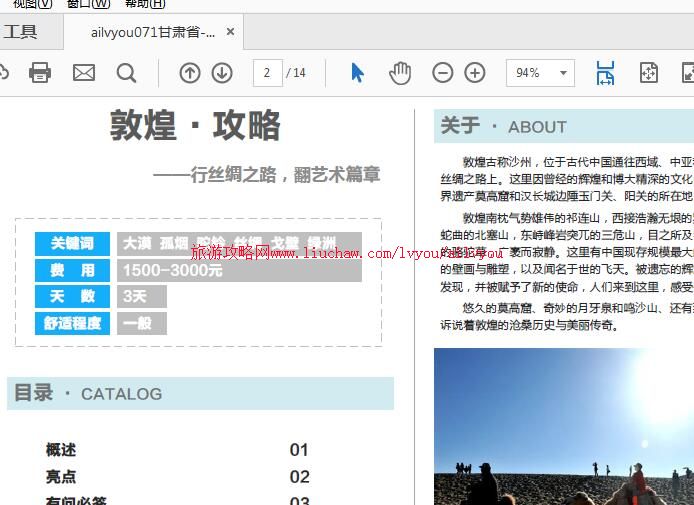Activate the selection arrow tool
694x505 pixels.
[x=358, y=72]
